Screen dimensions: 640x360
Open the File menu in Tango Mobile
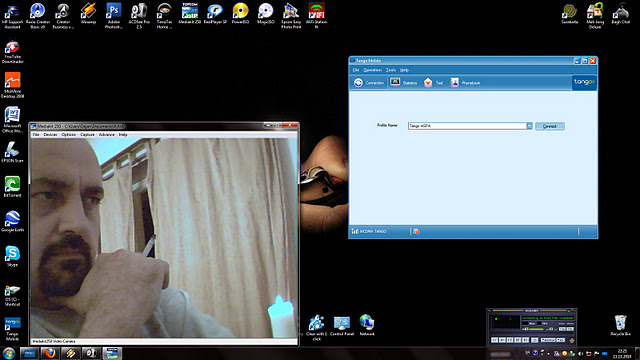pos(356,70)
